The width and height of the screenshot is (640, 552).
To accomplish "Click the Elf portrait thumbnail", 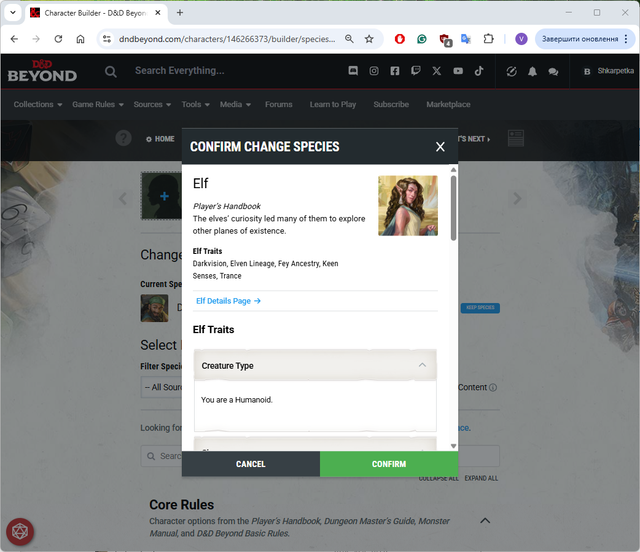I will tap(408, 206).
